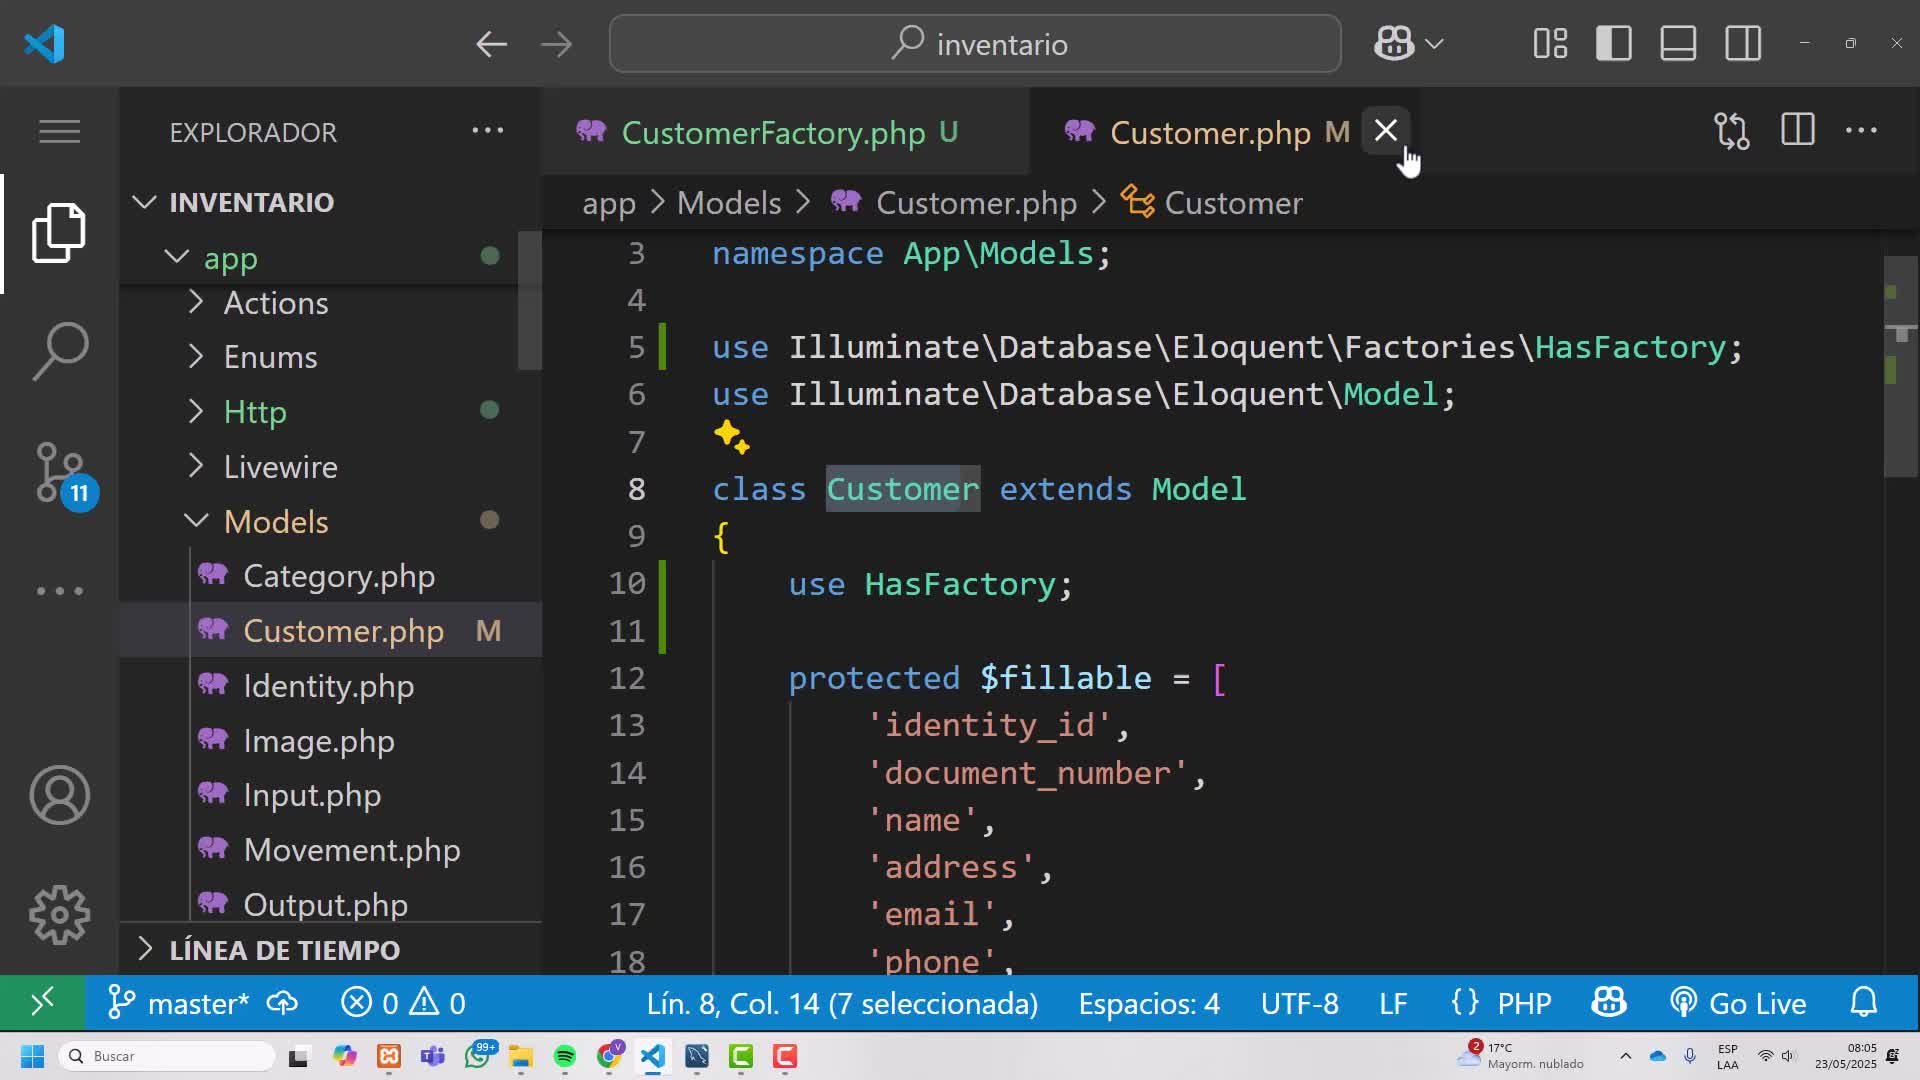Click app in the breadcrumb

point(609,203)
